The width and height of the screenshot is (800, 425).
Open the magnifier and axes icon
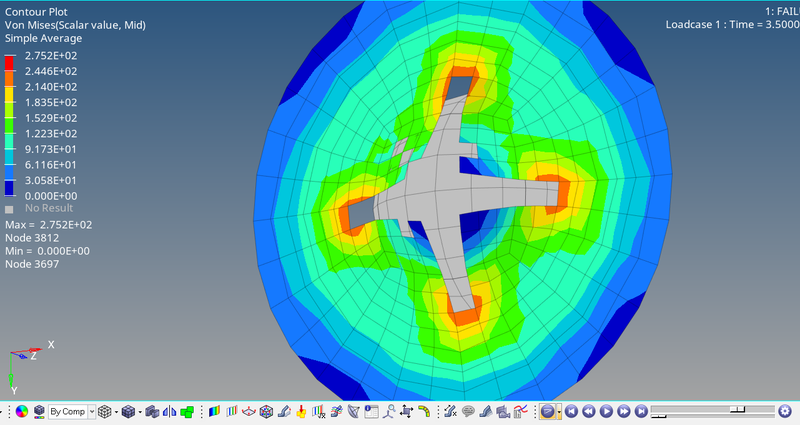tap(389, 412)
